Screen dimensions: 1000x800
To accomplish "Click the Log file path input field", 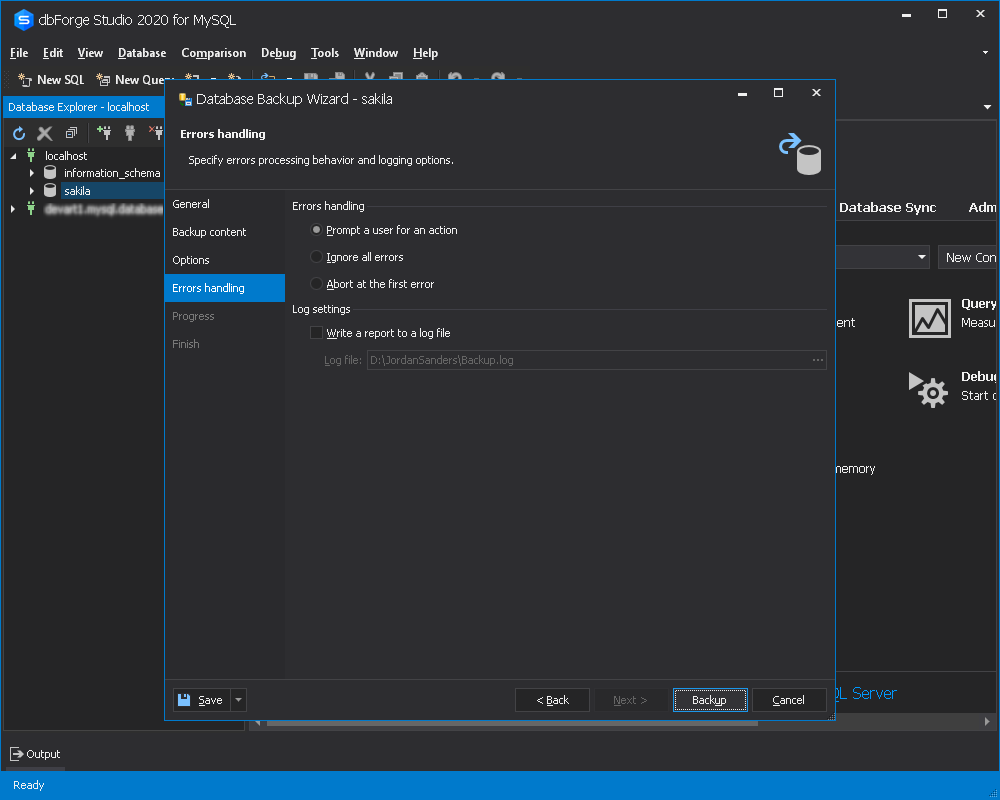I will click(588, 360).
